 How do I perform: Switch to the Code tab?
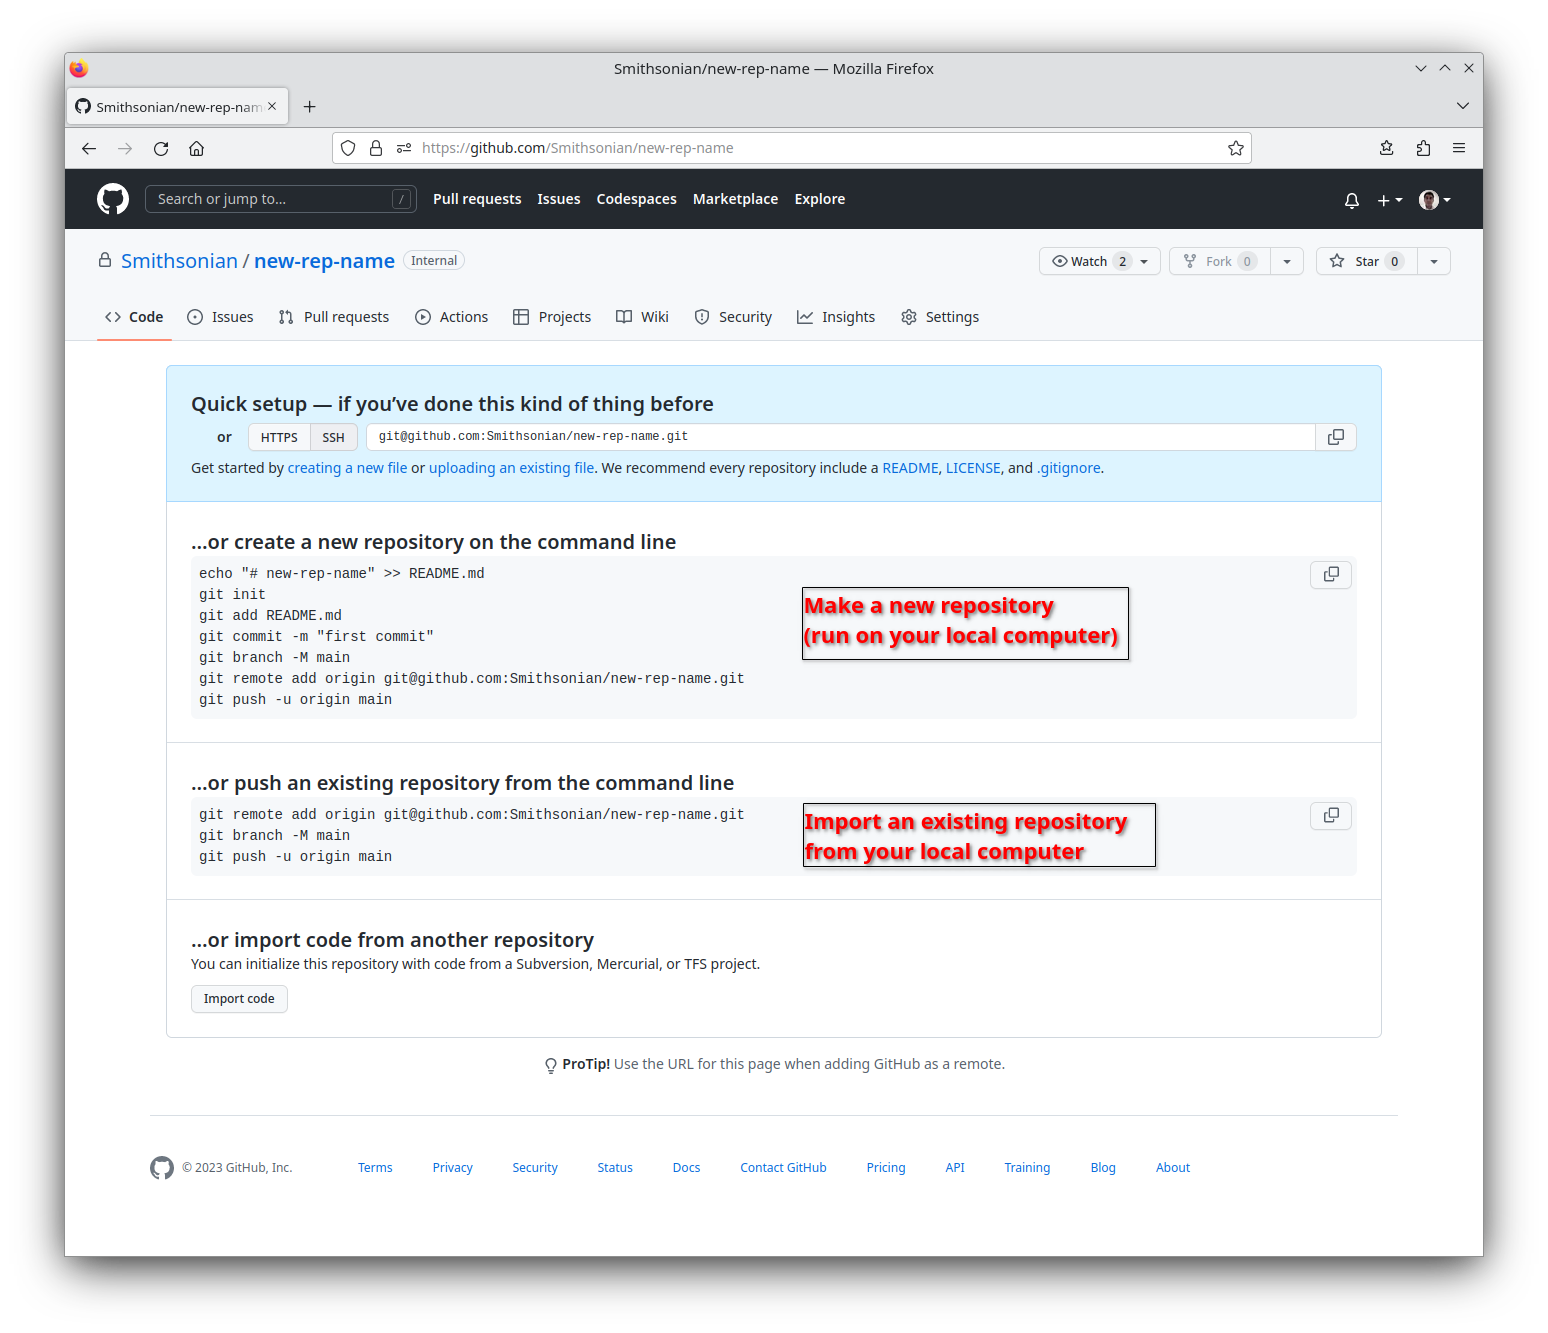pyautogui.click(x=134, y=317)
